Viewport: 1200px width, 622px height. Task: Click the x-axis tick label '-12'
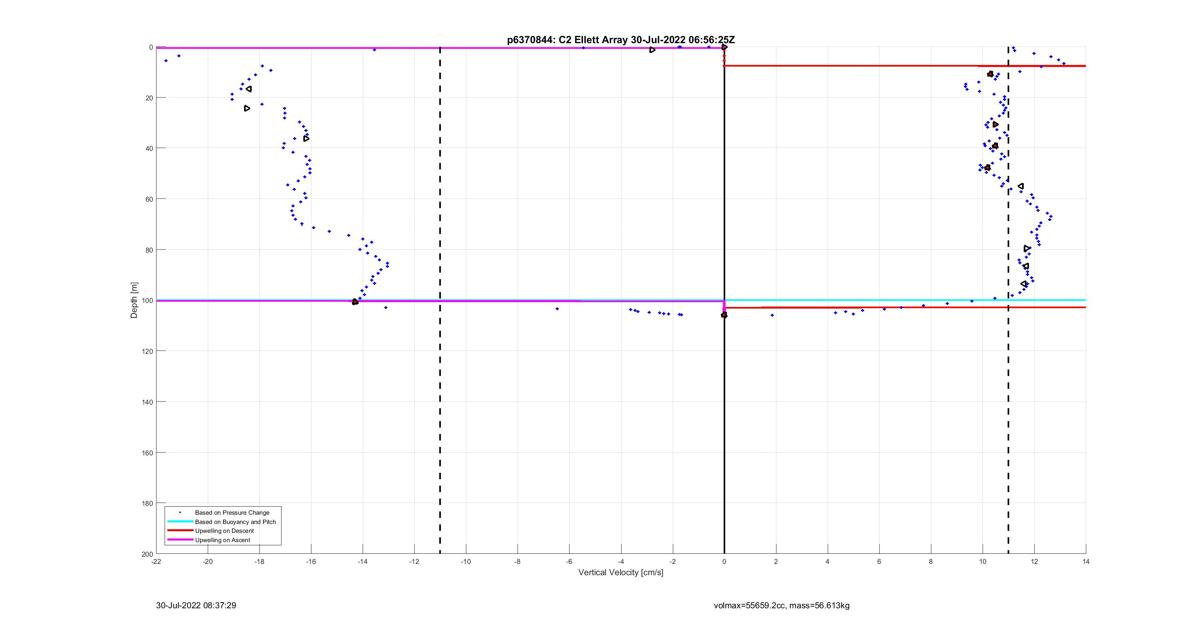pyautogui.click(x=414, y=561)
